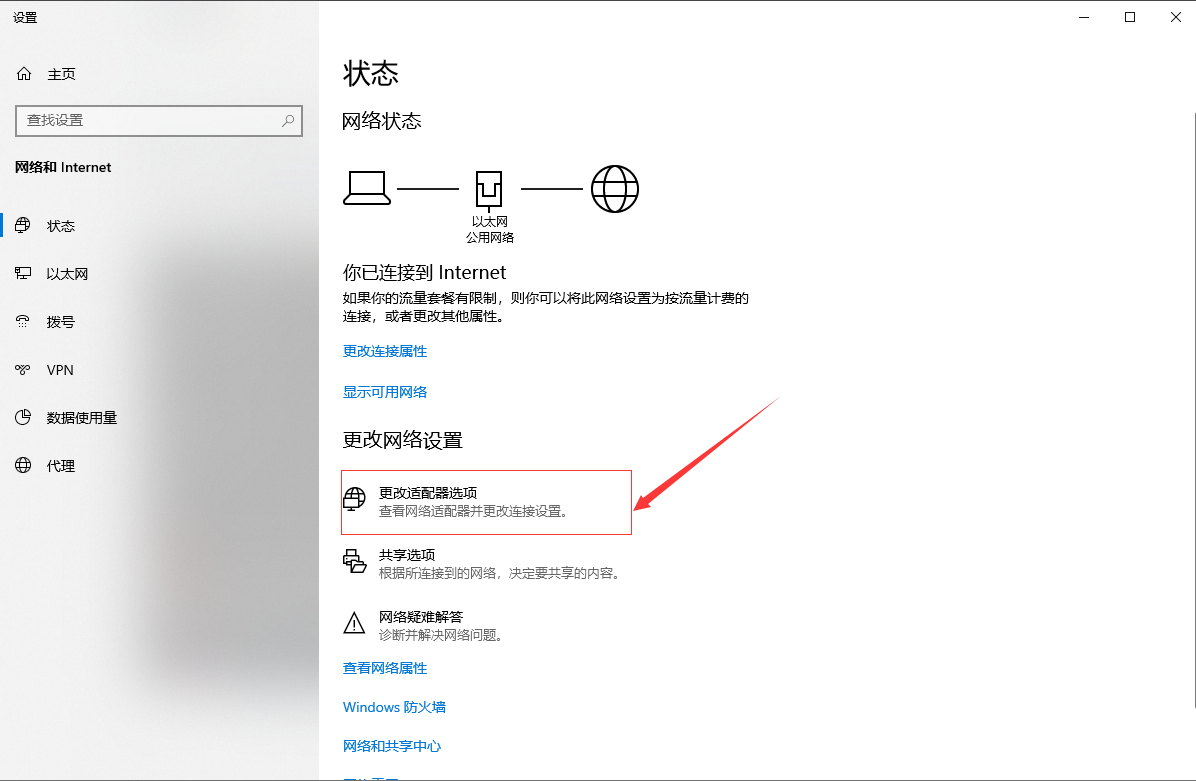Click the VPN icon in sidebar

tap(24, 370)
